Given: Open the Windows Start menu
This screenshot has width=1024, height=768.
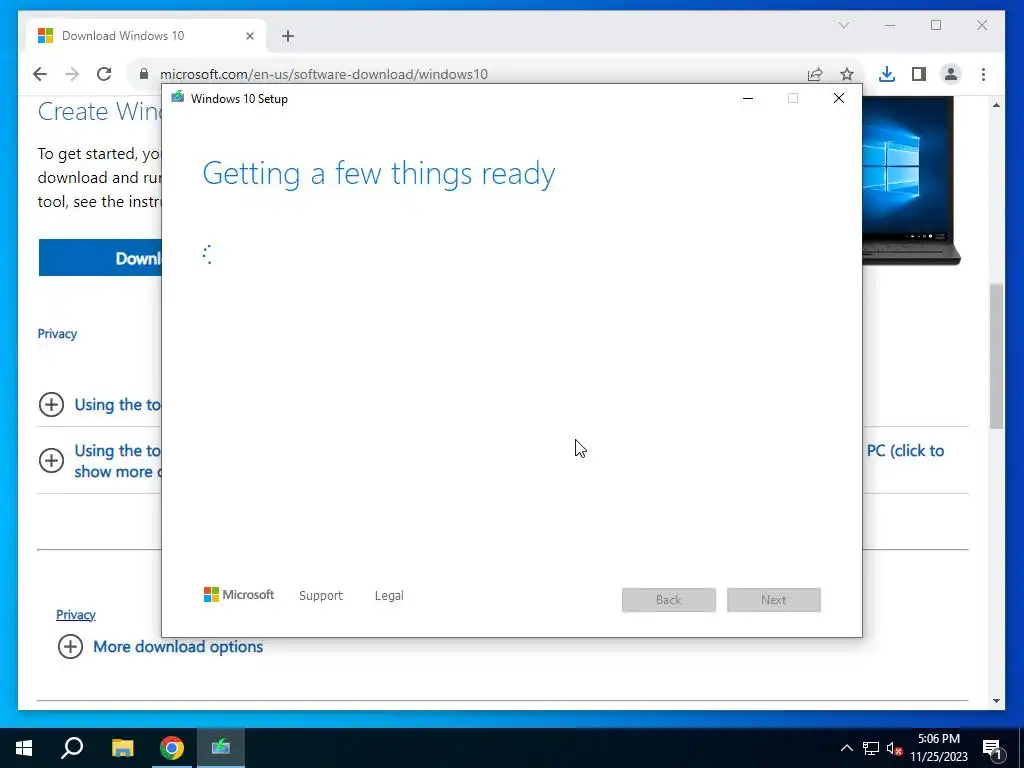Looking at the screenshot, I should pyautogui.click(x=24, y=748).
